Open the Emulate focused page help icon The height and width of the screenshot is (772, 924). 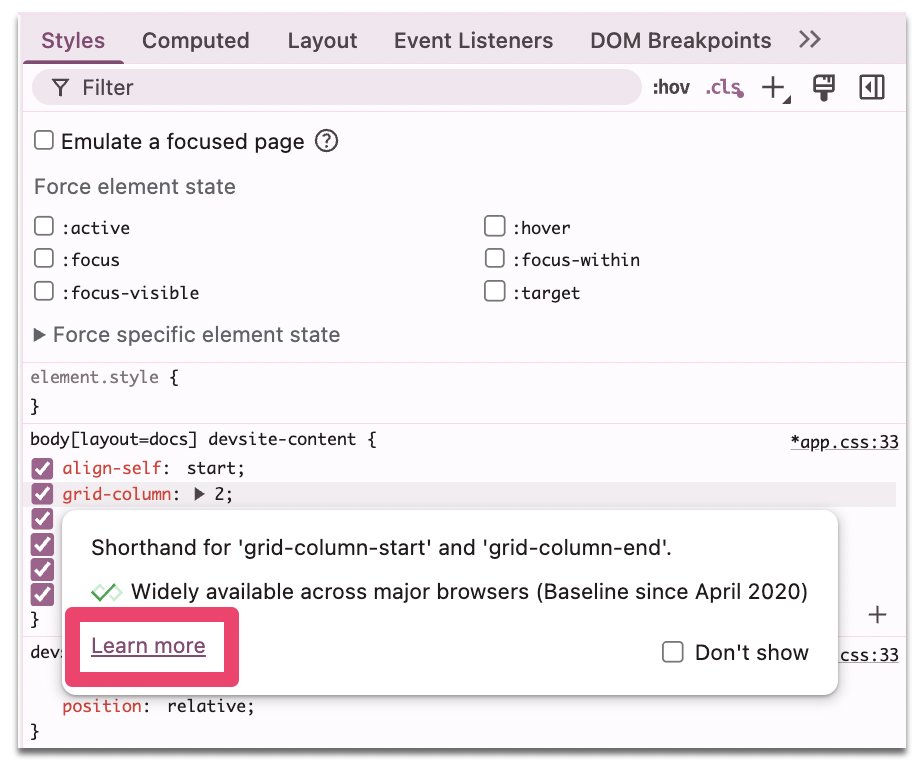point(326,141)
